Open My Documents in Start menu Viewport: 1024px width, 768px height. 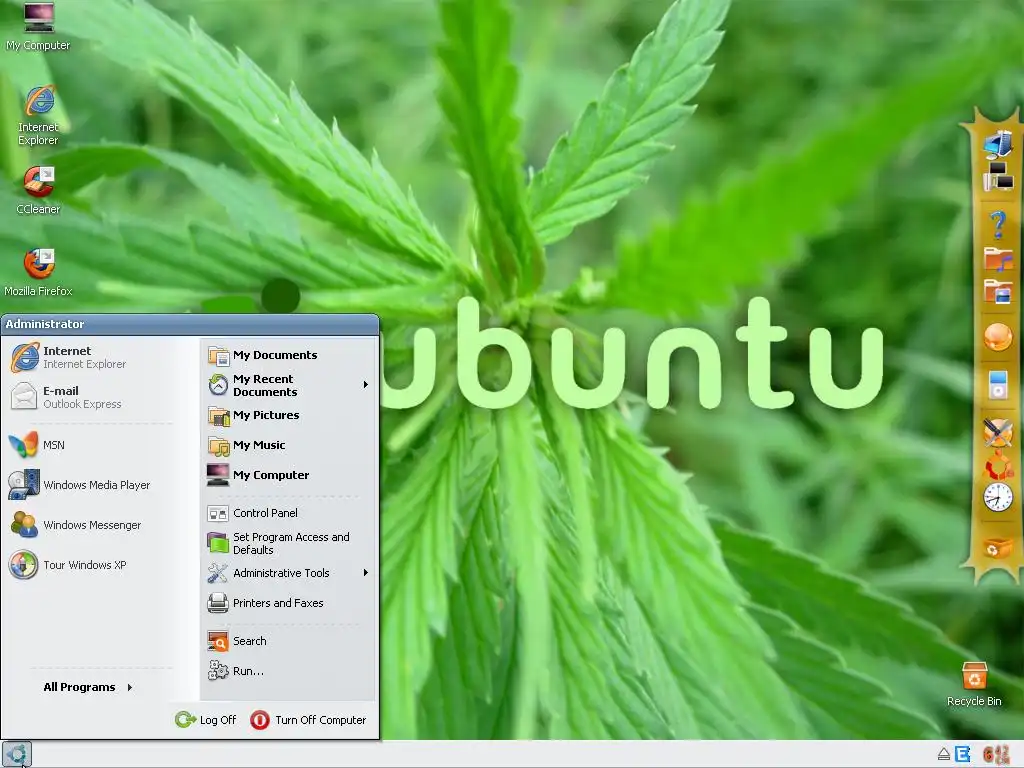click(x=288, y=355)
